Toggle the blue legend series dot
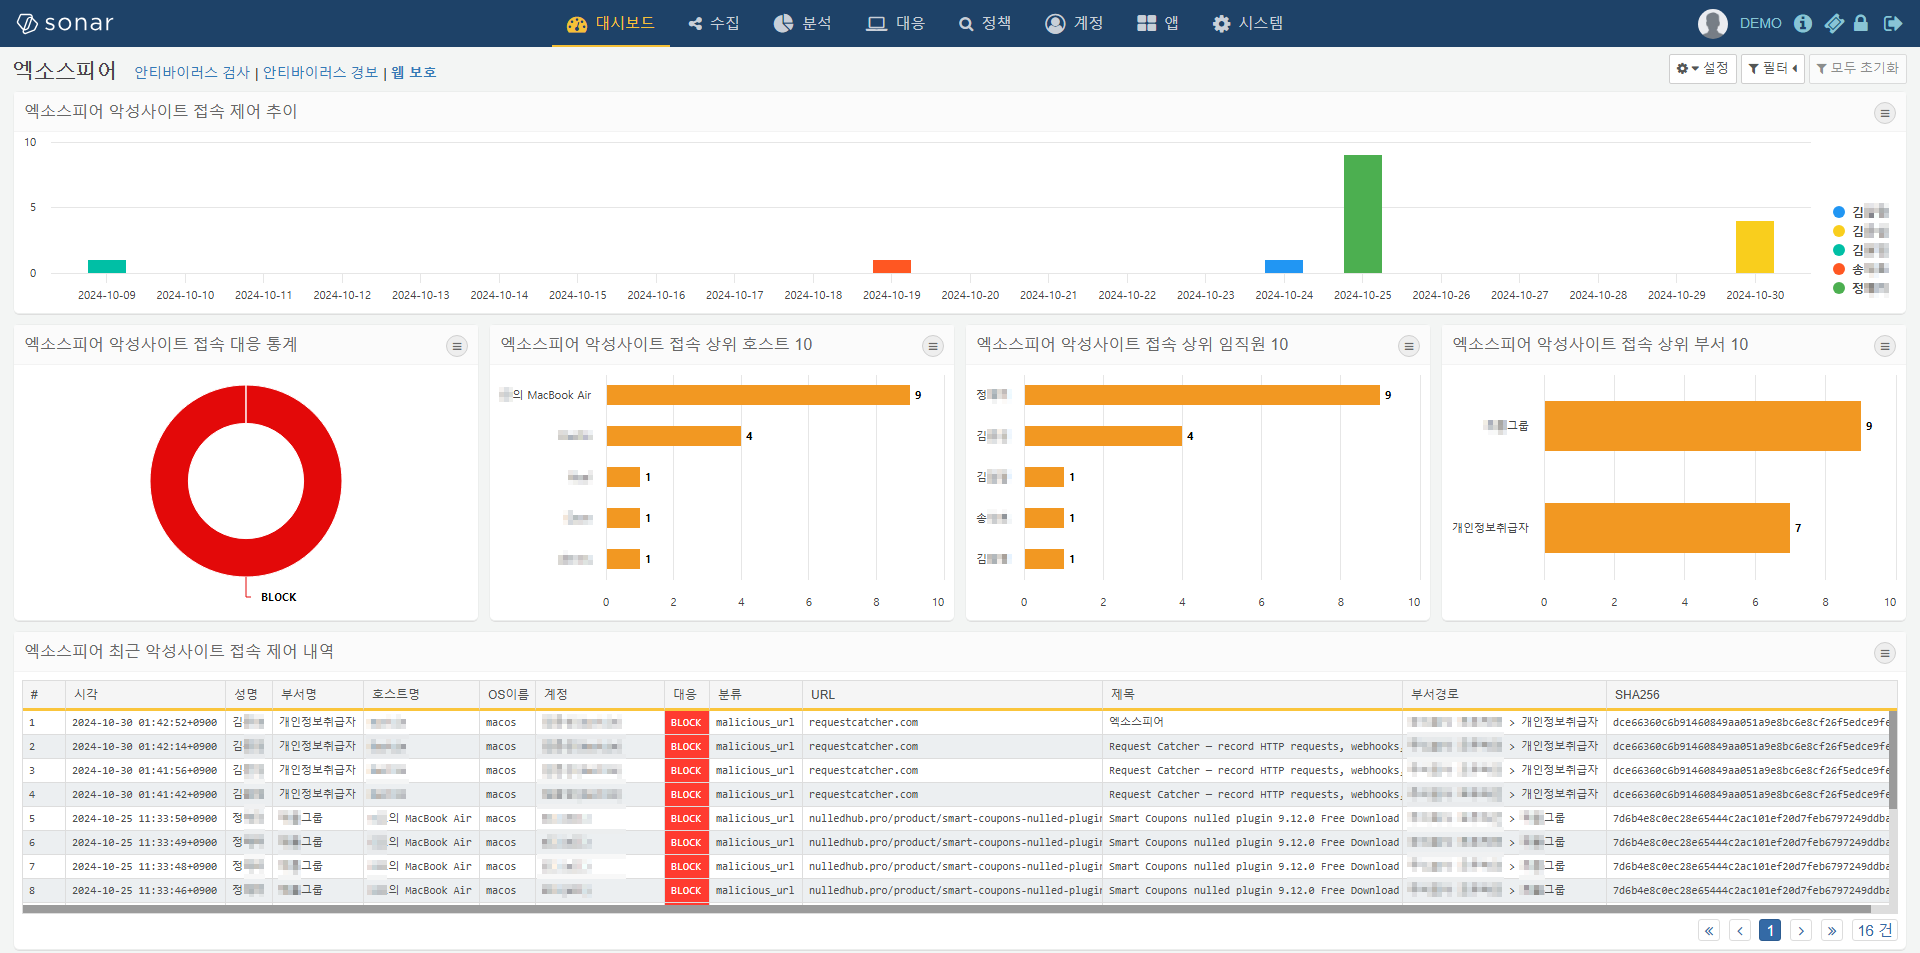Image resolution: width=1920 pixels, height=953 pixels. 1838,212
